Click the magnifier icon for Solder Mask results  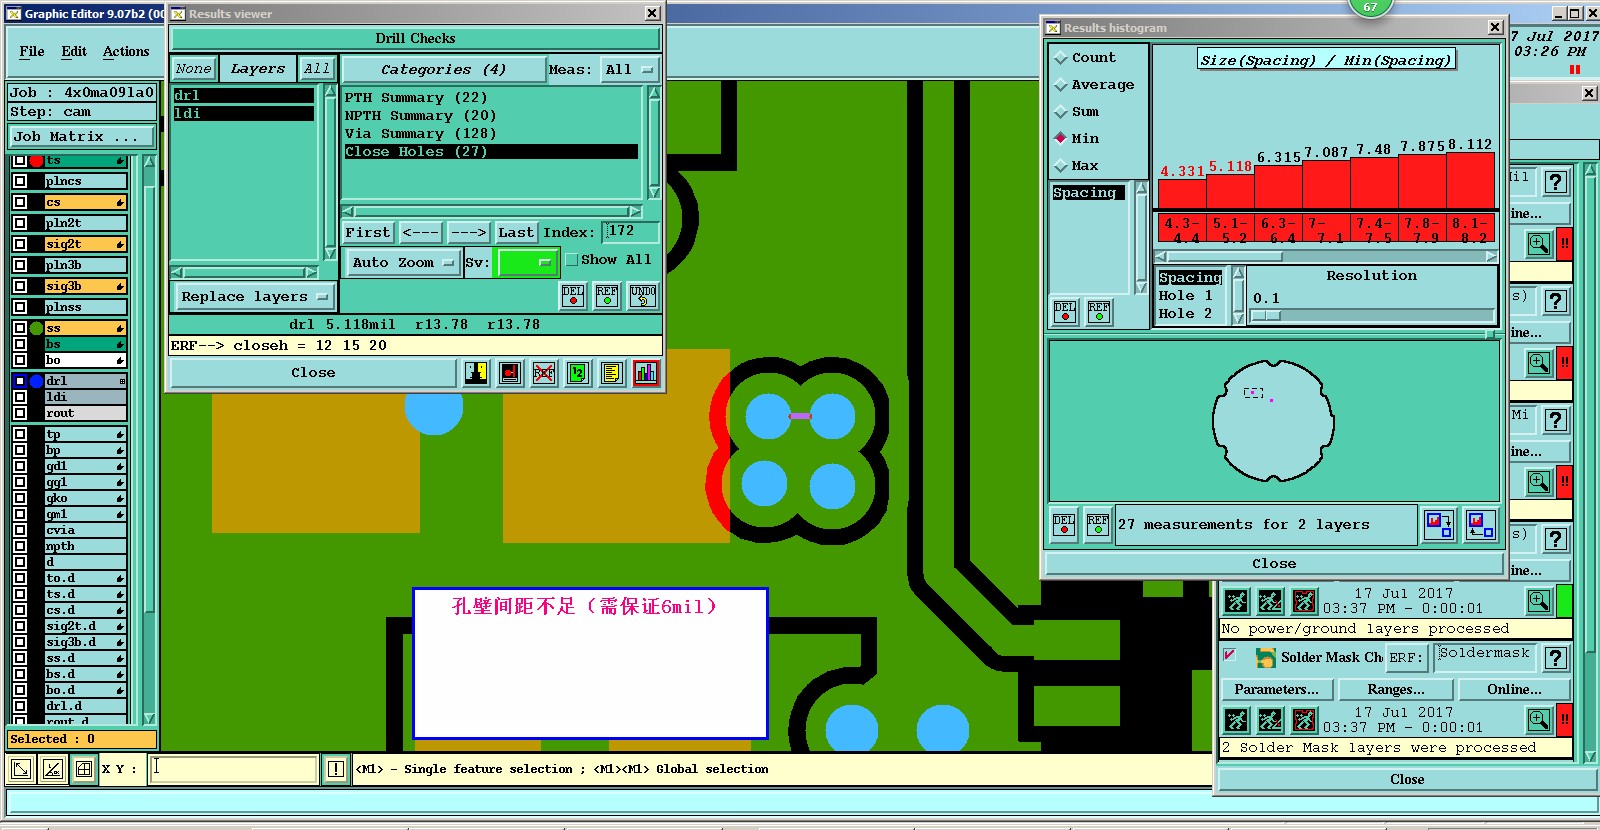tap(1539, 719)
